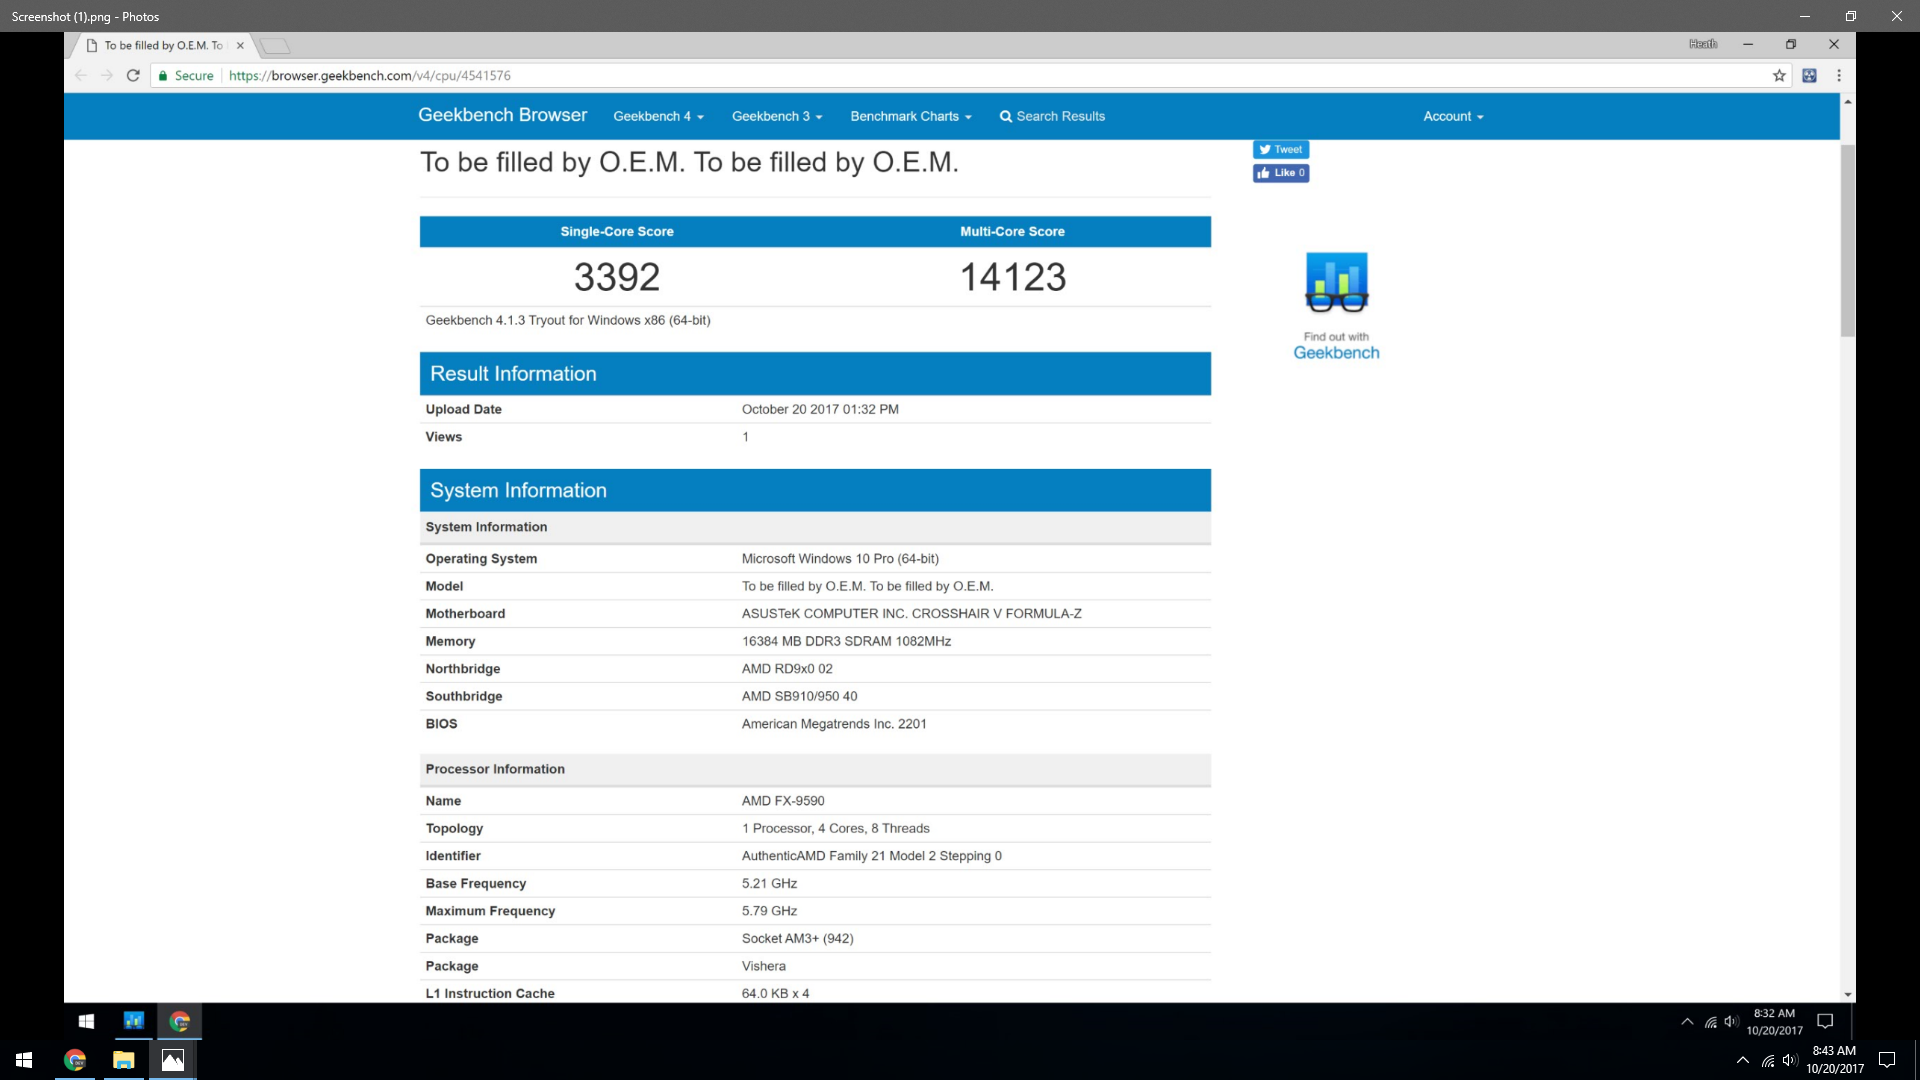Click the '16384 MB DDR3 SDRAM 1082MHz' memory value
The image size is (1920, 1080).
[x=846, y=641]
